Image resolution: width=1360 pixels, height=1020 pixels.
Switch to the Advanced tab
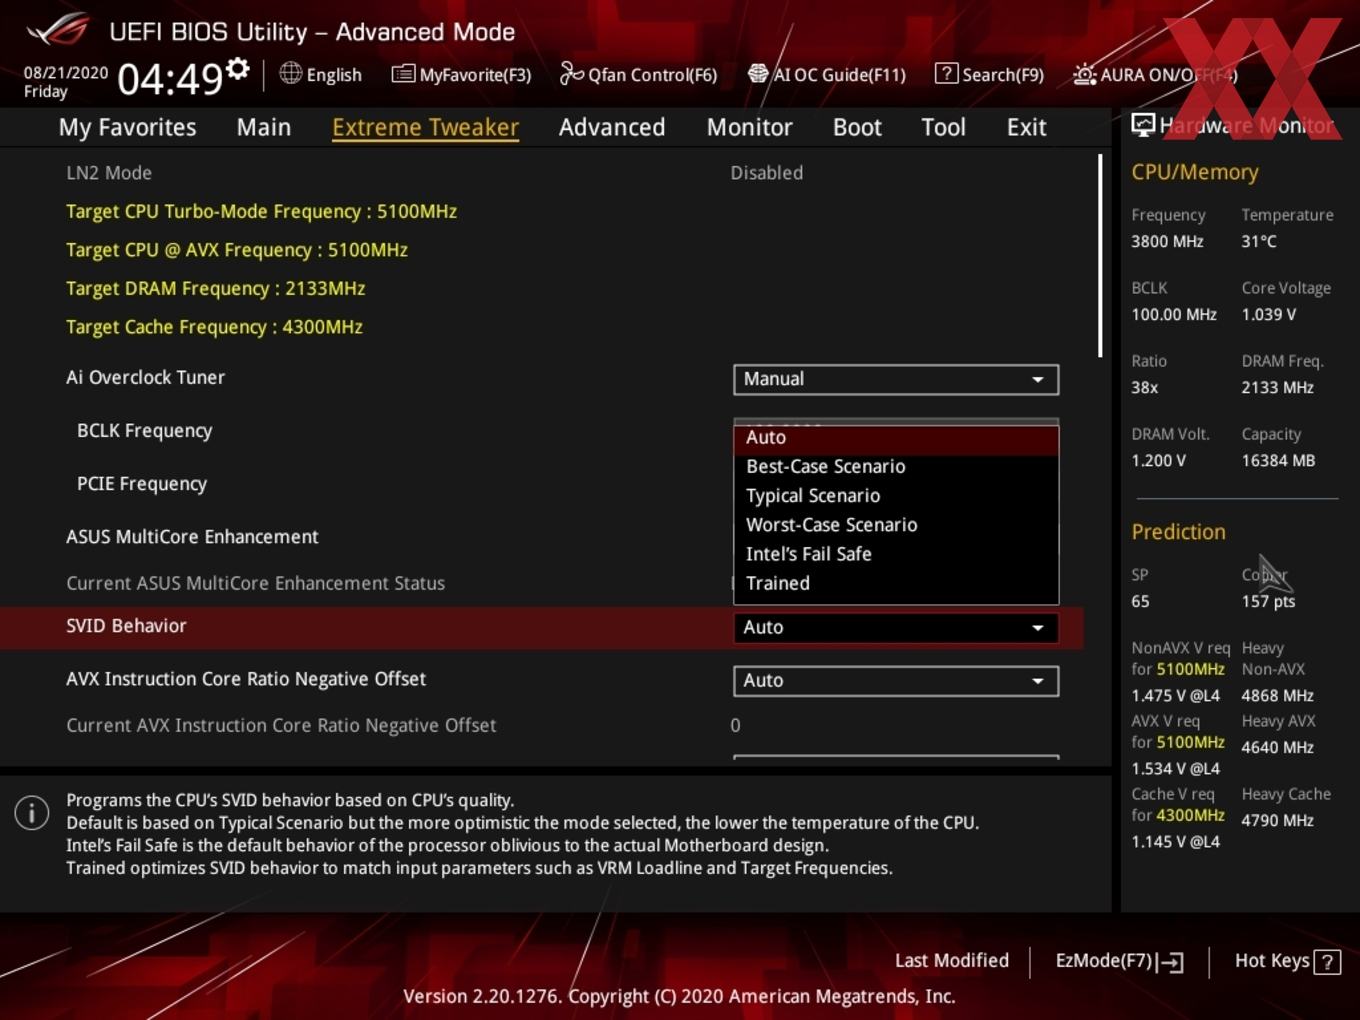[612, 127]
